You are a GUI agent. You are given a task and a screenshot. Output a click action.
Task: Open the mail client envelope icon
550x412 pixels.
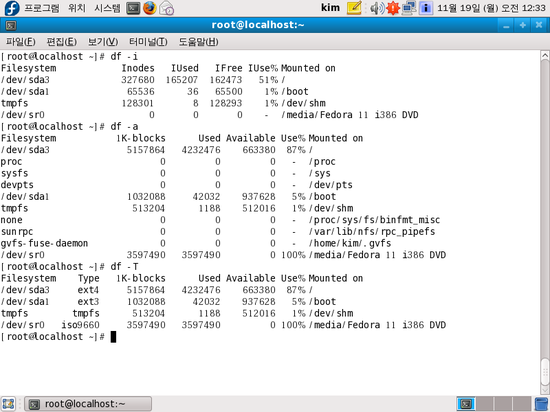click(x=167, y=8)
